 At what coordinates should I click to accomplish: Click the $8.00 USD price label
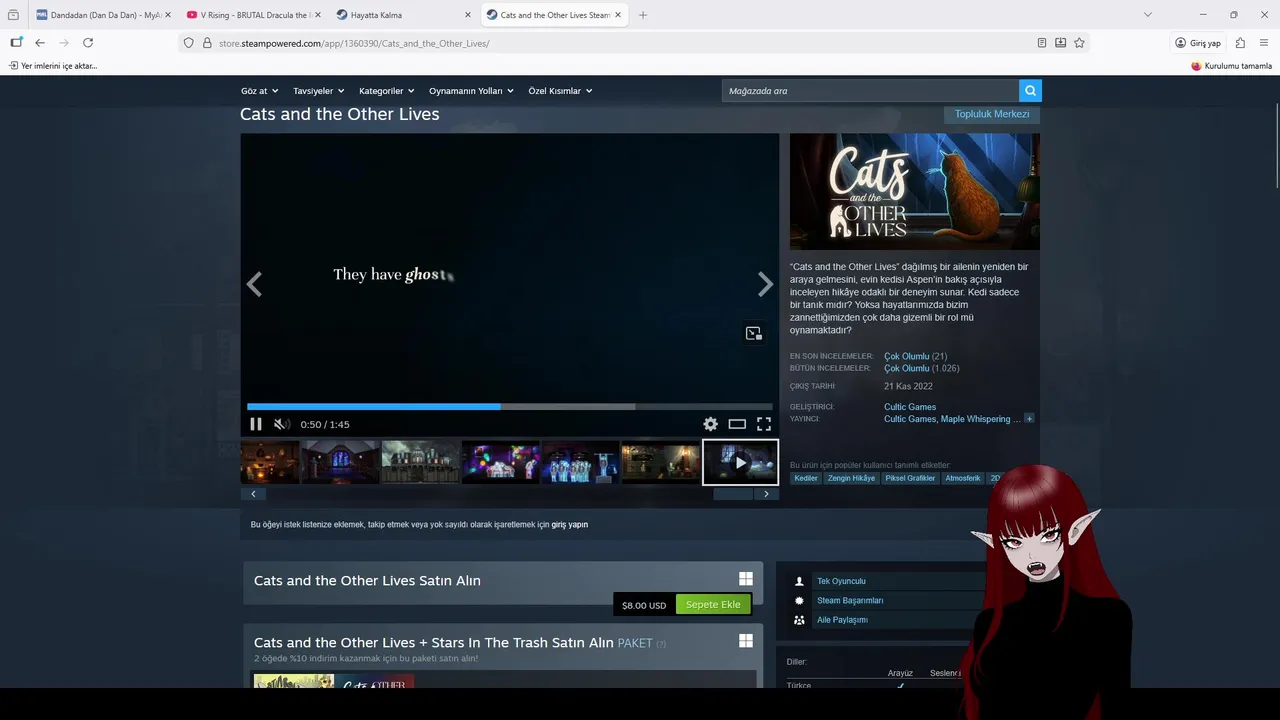[x=644, y=605]
